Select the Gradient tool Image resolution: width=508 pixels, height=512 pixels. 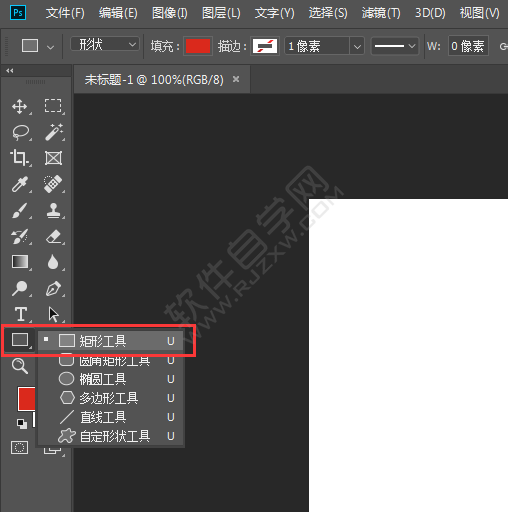coord(20,262)
